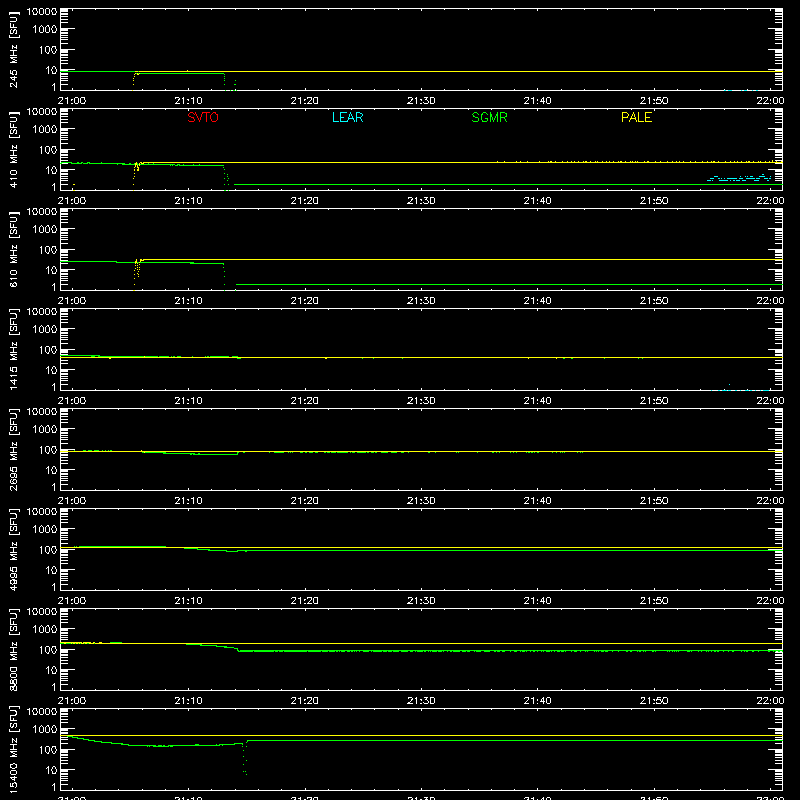Viewport: 800px width, 800px height.
Task: Click the yellow dip spikes in the 610 MHz plot
Action: click(x=138, y=273)
